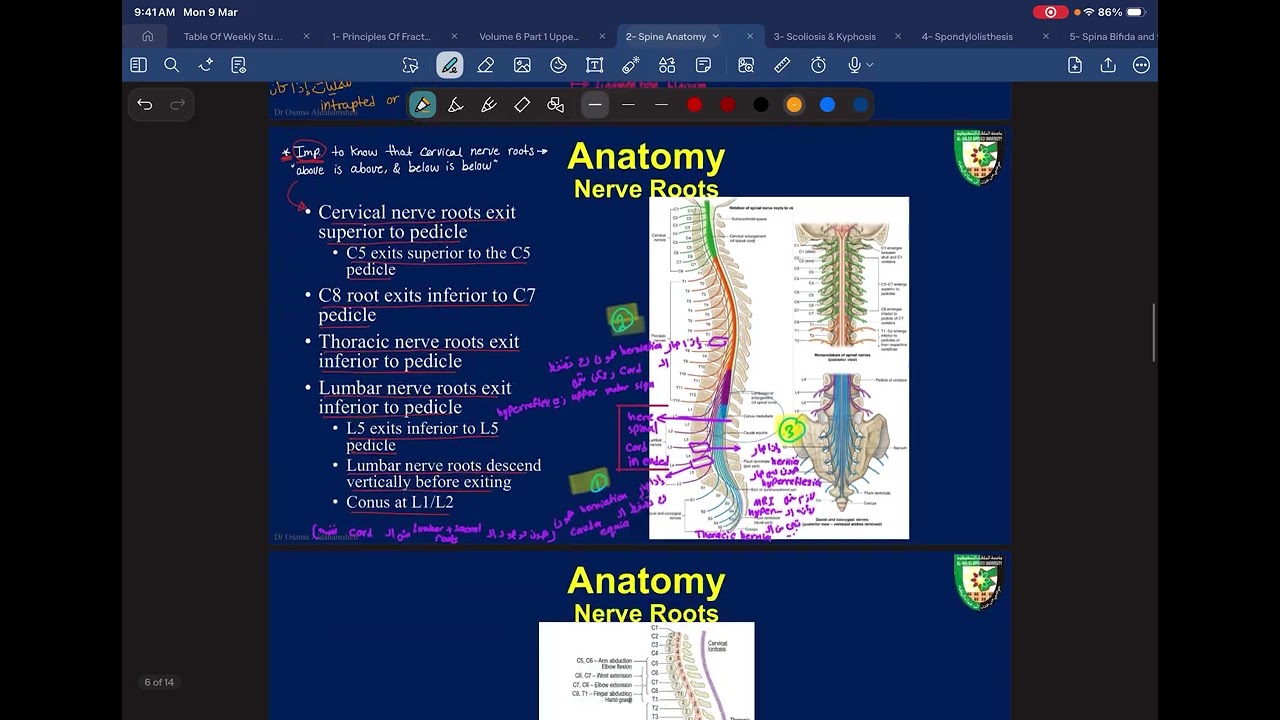Redo the last undone stroke
The image size is (1280, 720).
click(x=178, y=104)
